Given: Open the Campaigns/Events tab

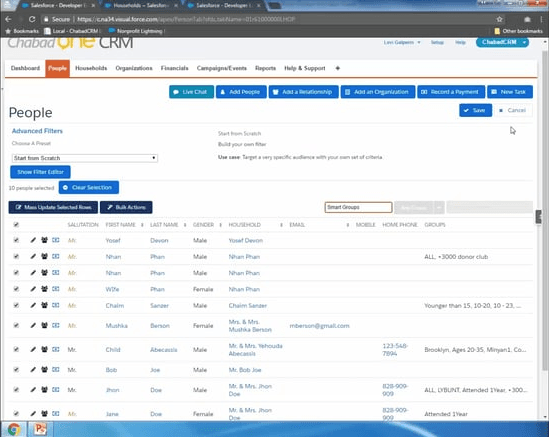Looking at the screenshot, I should pos(222,68).
